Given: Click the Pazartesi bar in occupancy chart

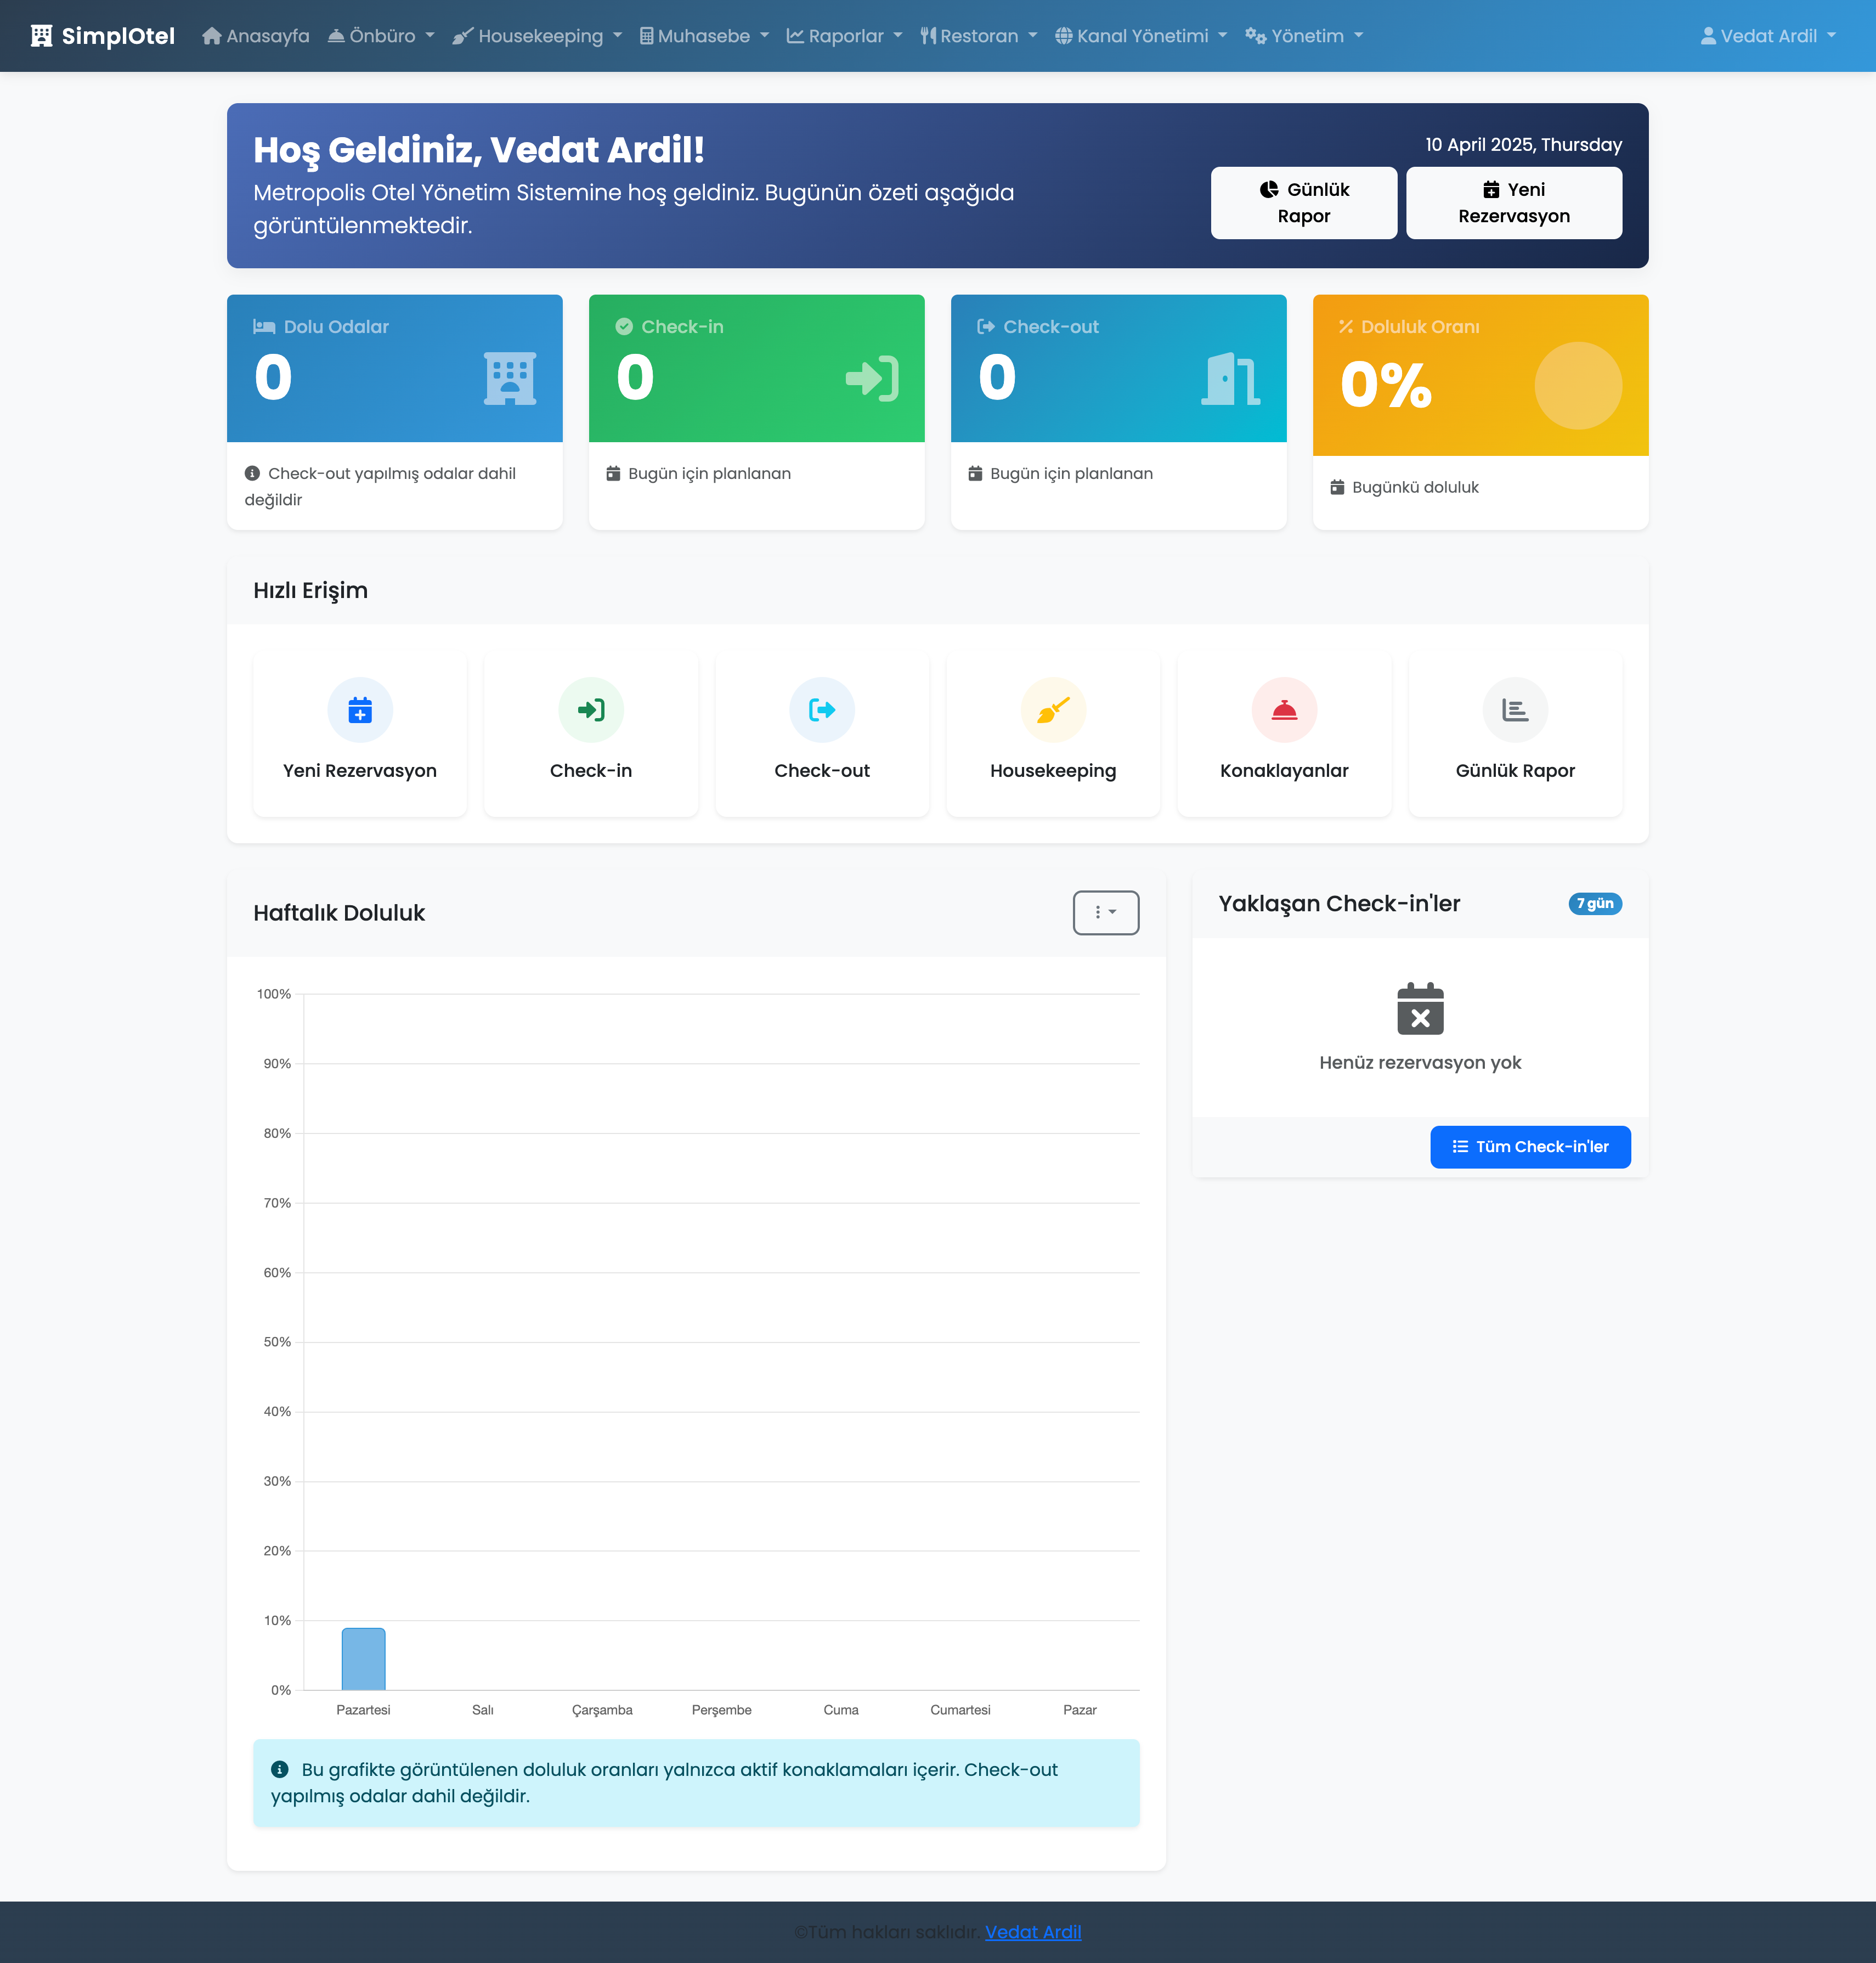Looking at the screenshot, I should (363, 1658).
